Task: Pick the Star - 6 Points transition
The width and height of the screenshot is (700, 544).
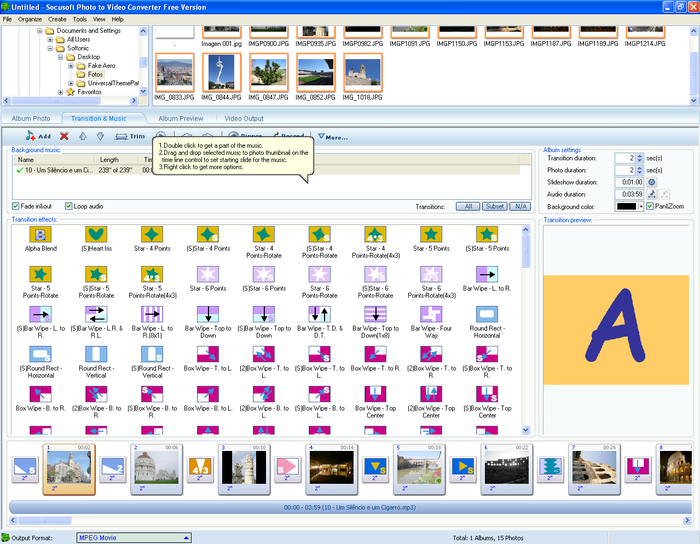Action: pos(208,279)
